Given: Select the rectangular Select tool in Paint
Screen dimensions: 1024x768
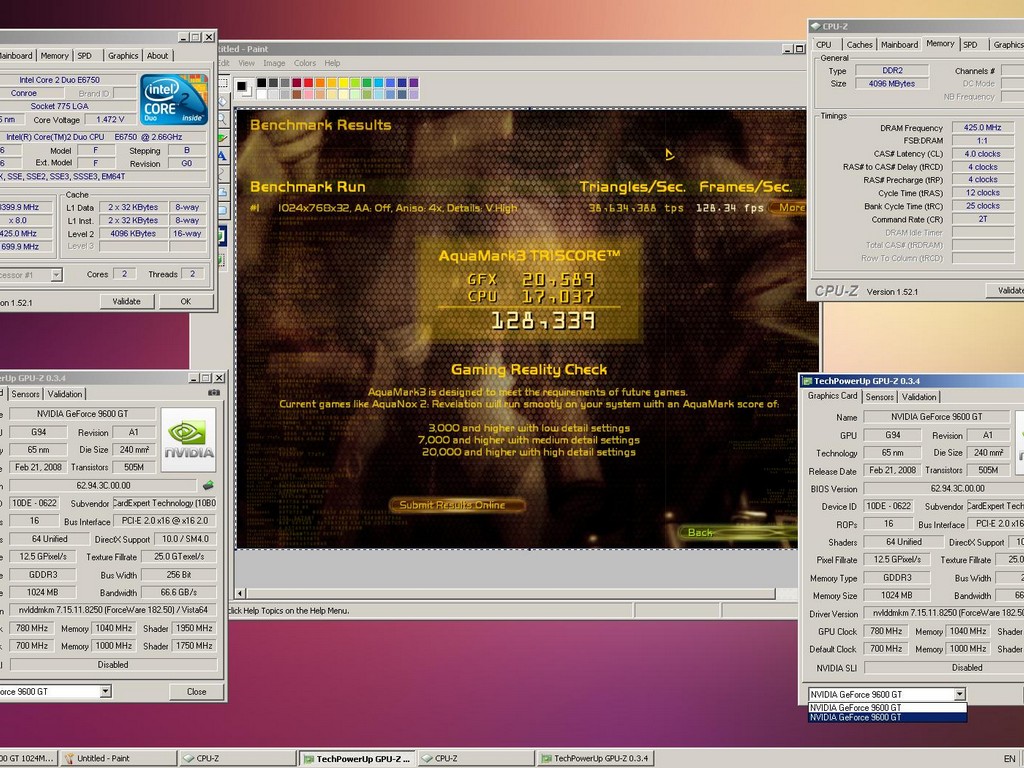Looking at the screenshot, I should tap(223, 83).
